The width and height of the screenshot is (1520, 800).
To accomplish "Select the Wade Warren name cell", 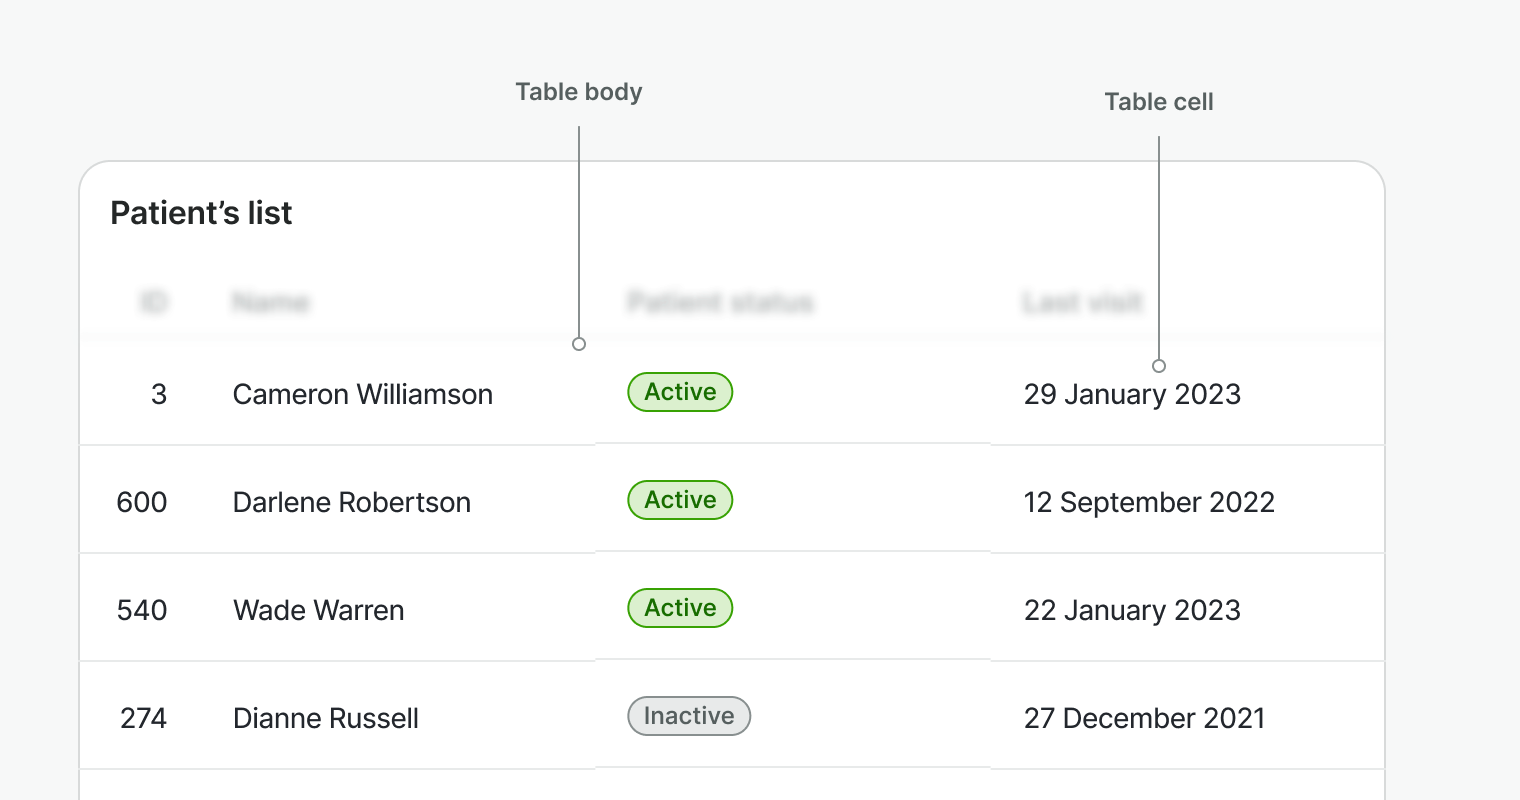I will [318, 610].
